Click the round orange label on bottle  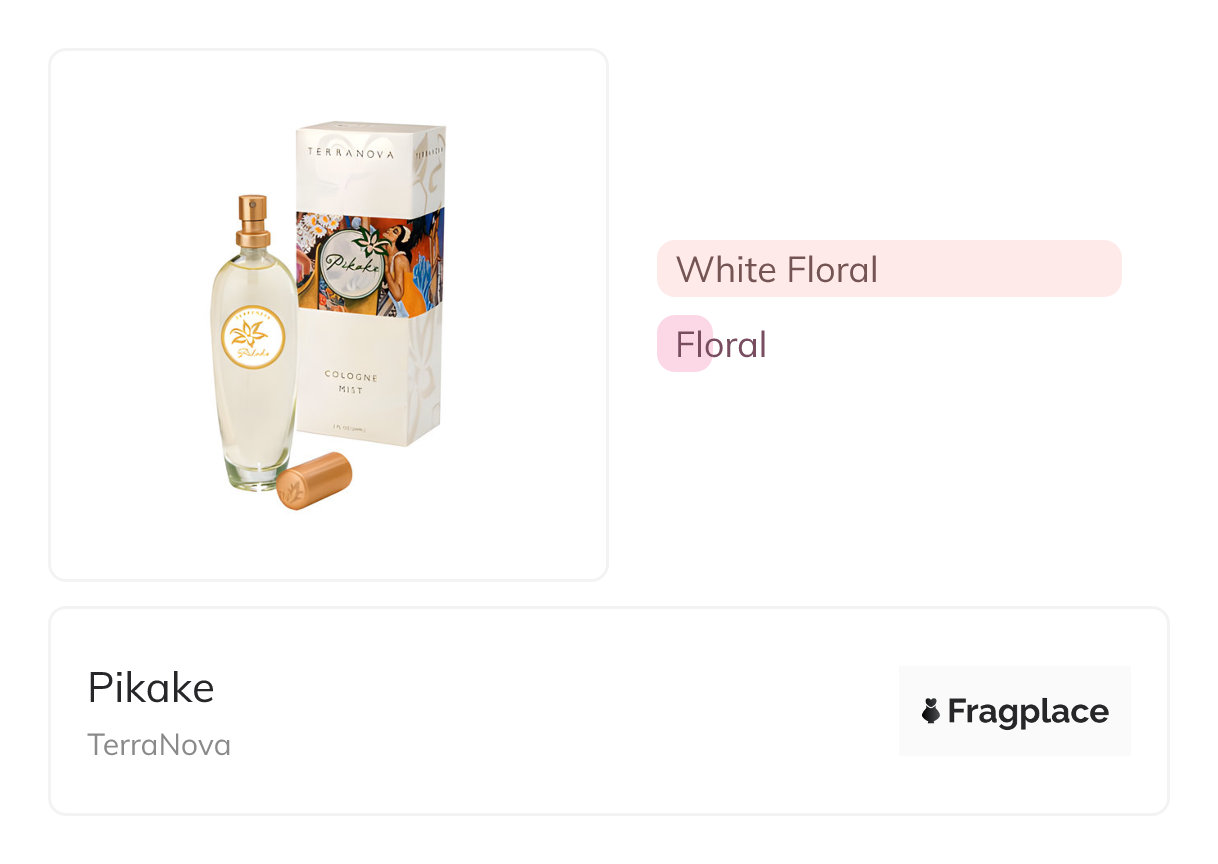point(253,338)
